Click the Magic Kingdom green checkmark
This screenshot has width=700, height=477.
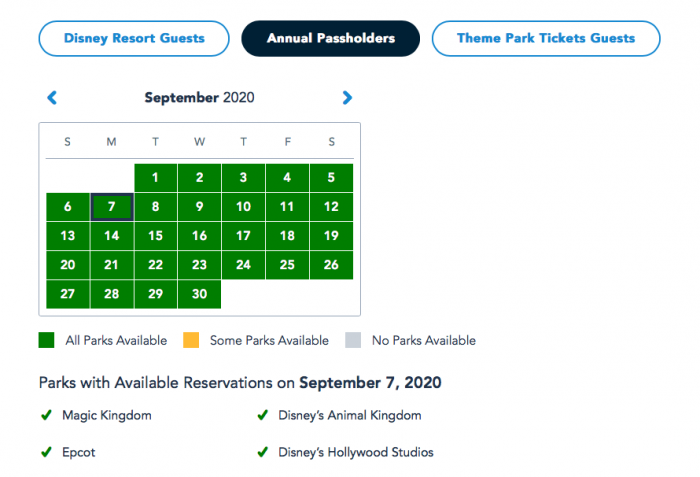(46, 415)
